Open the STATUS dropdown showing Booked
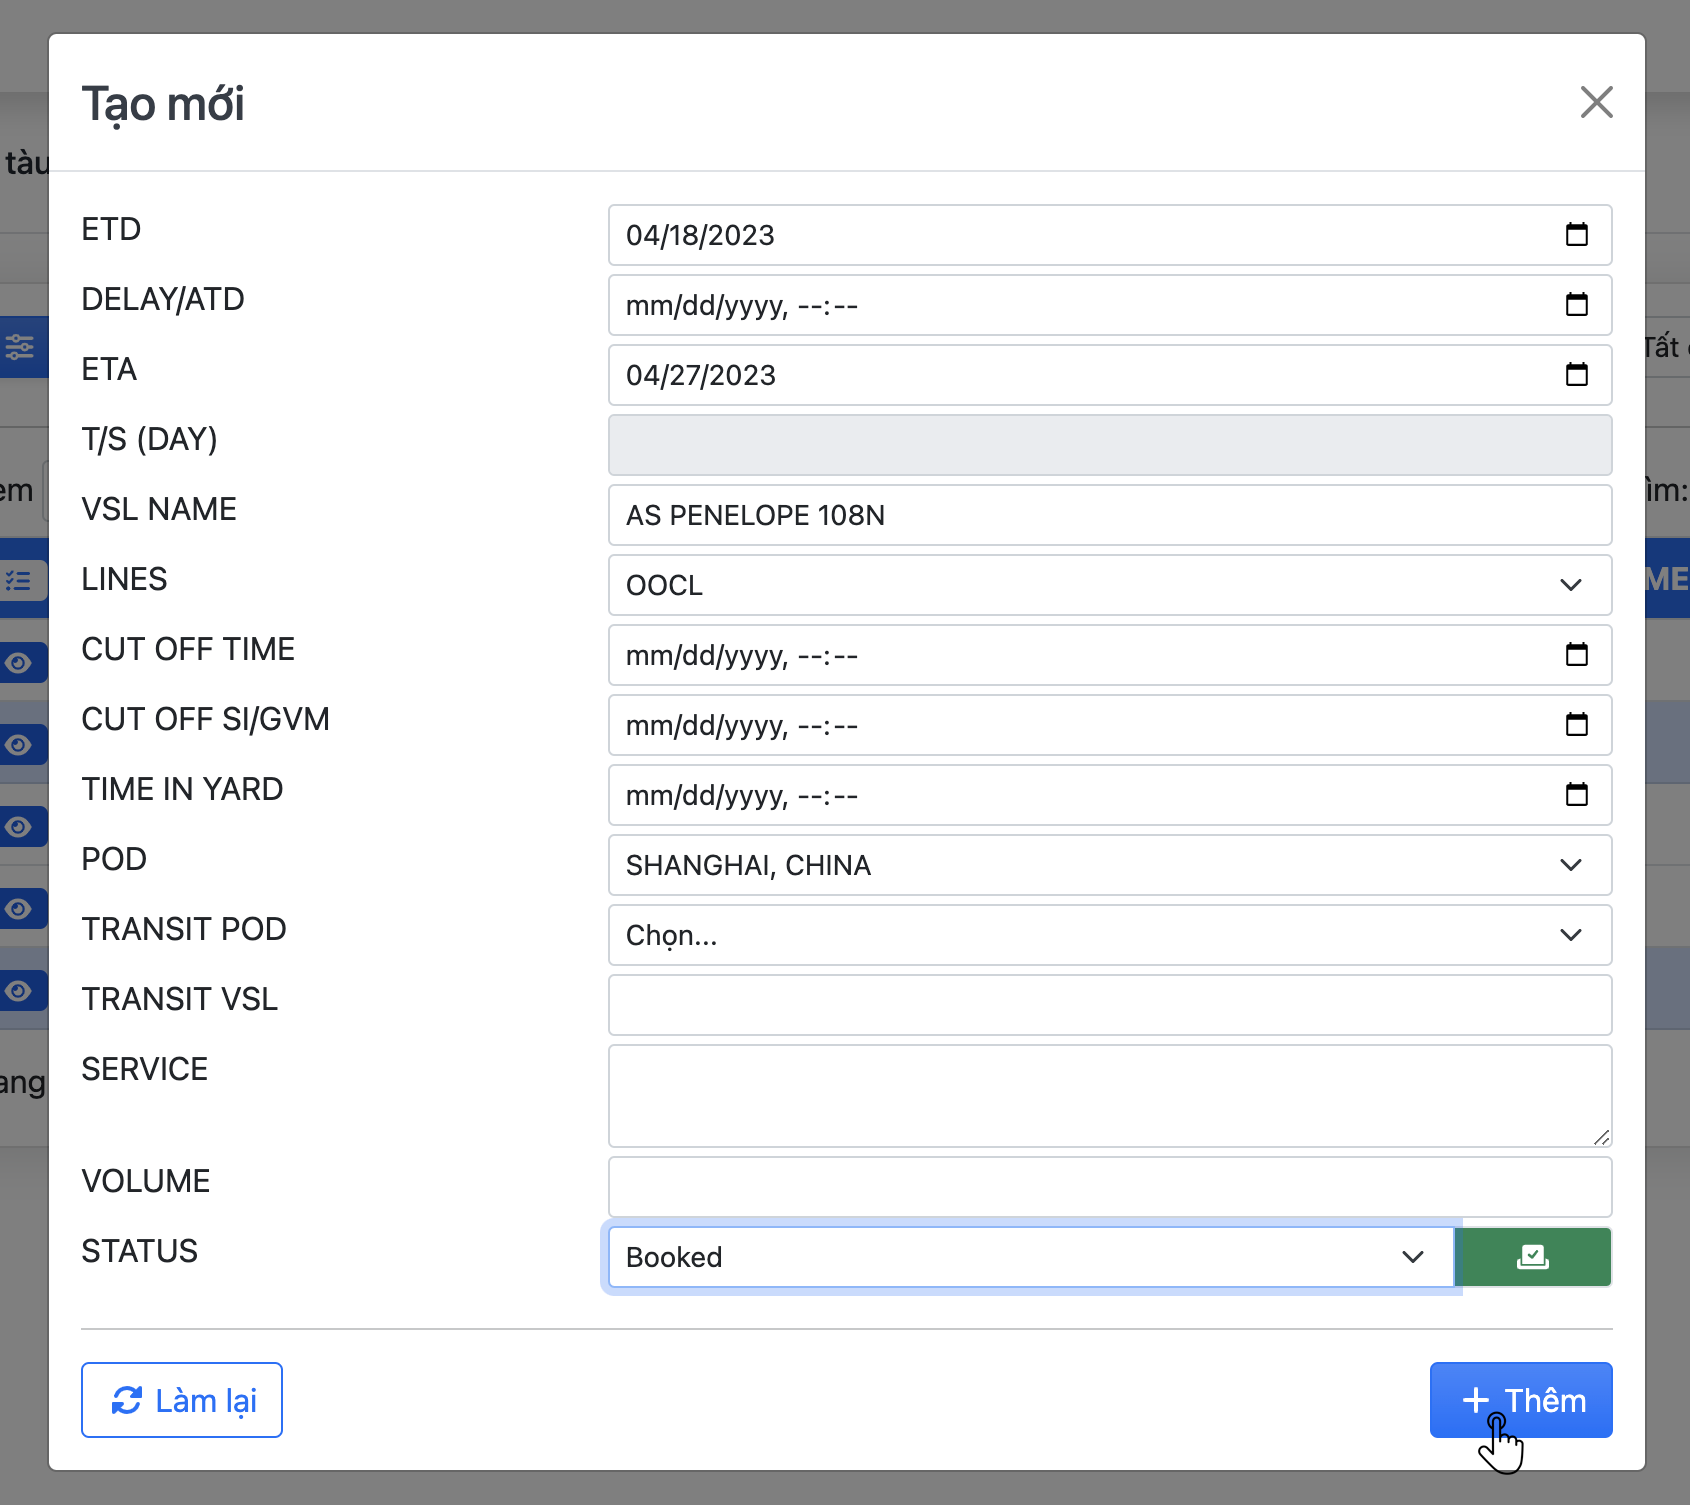1690x1505 pixels. click(x=1030, y=1257)
